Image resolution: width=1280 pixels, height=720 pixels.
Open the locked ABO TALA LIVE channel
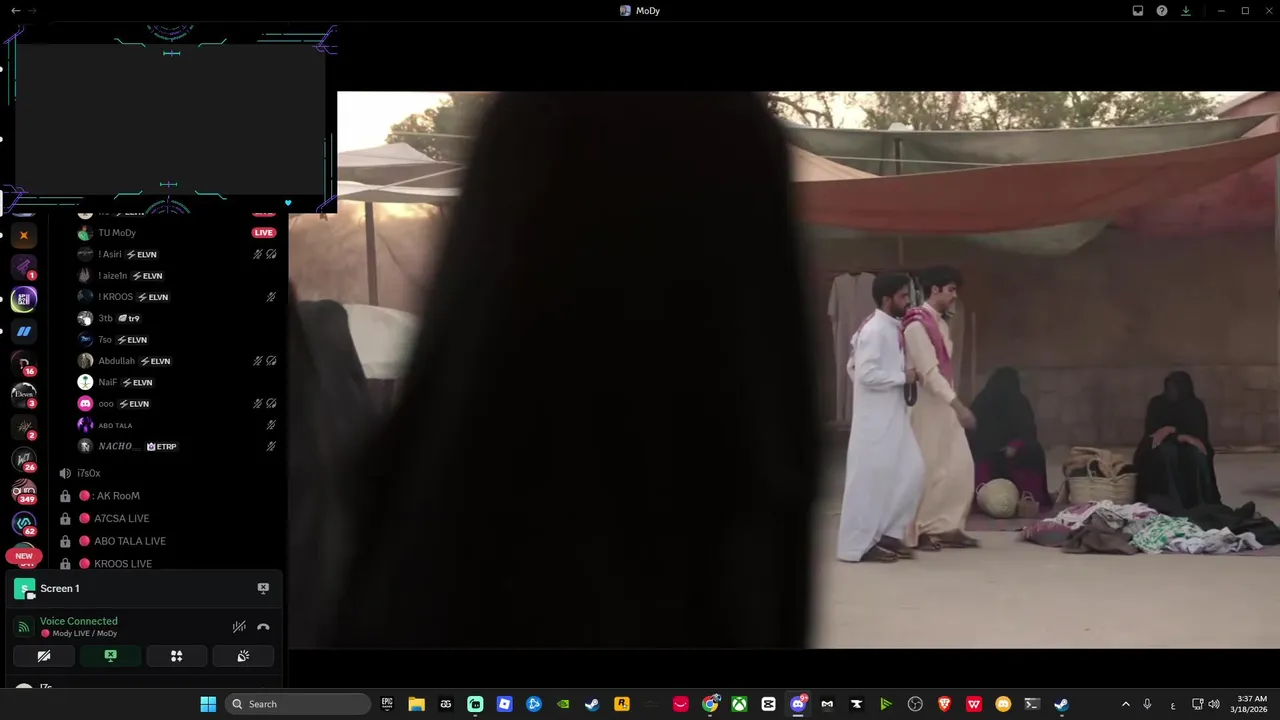point(168,541)
